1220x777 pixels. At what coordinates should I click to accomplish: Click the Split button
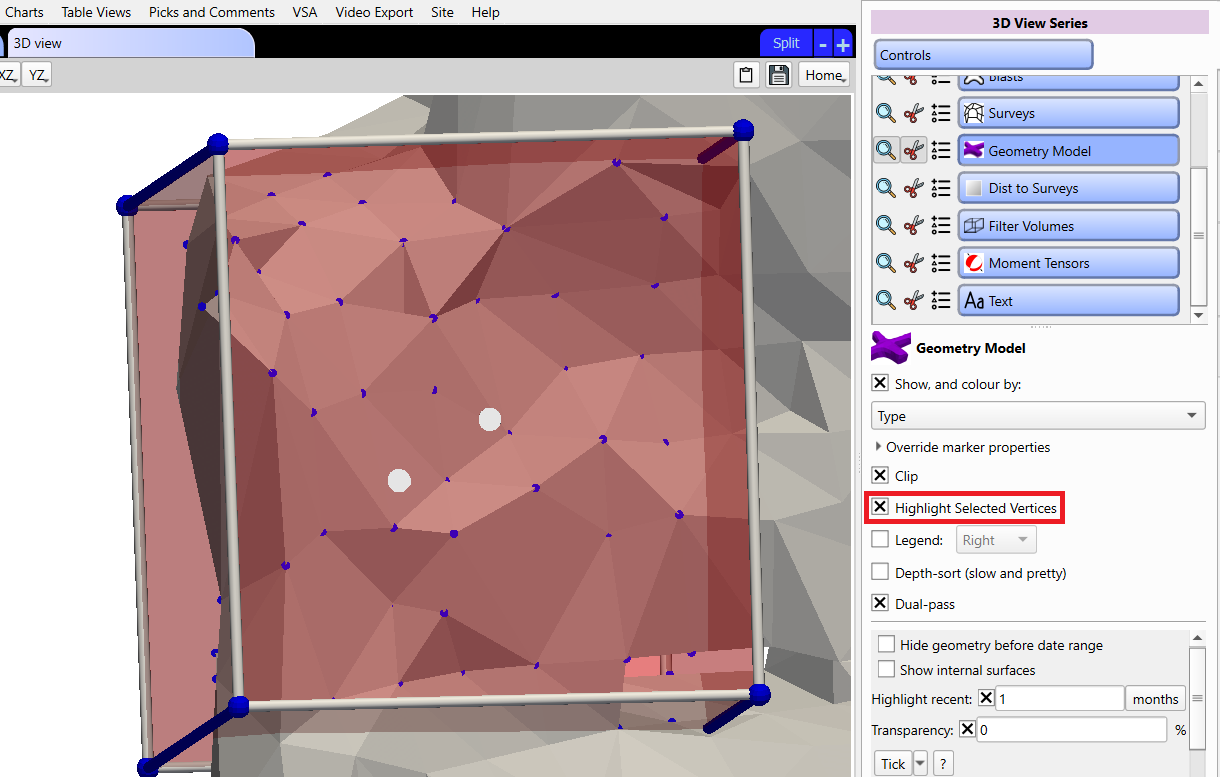[x=786, y=43]
